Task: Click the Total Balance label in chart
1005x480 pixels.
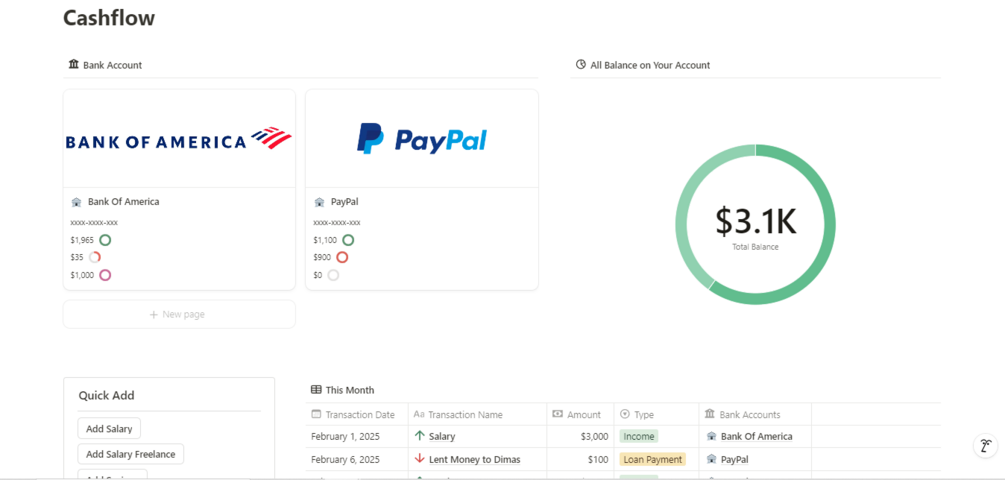Action: click(756, 247)
